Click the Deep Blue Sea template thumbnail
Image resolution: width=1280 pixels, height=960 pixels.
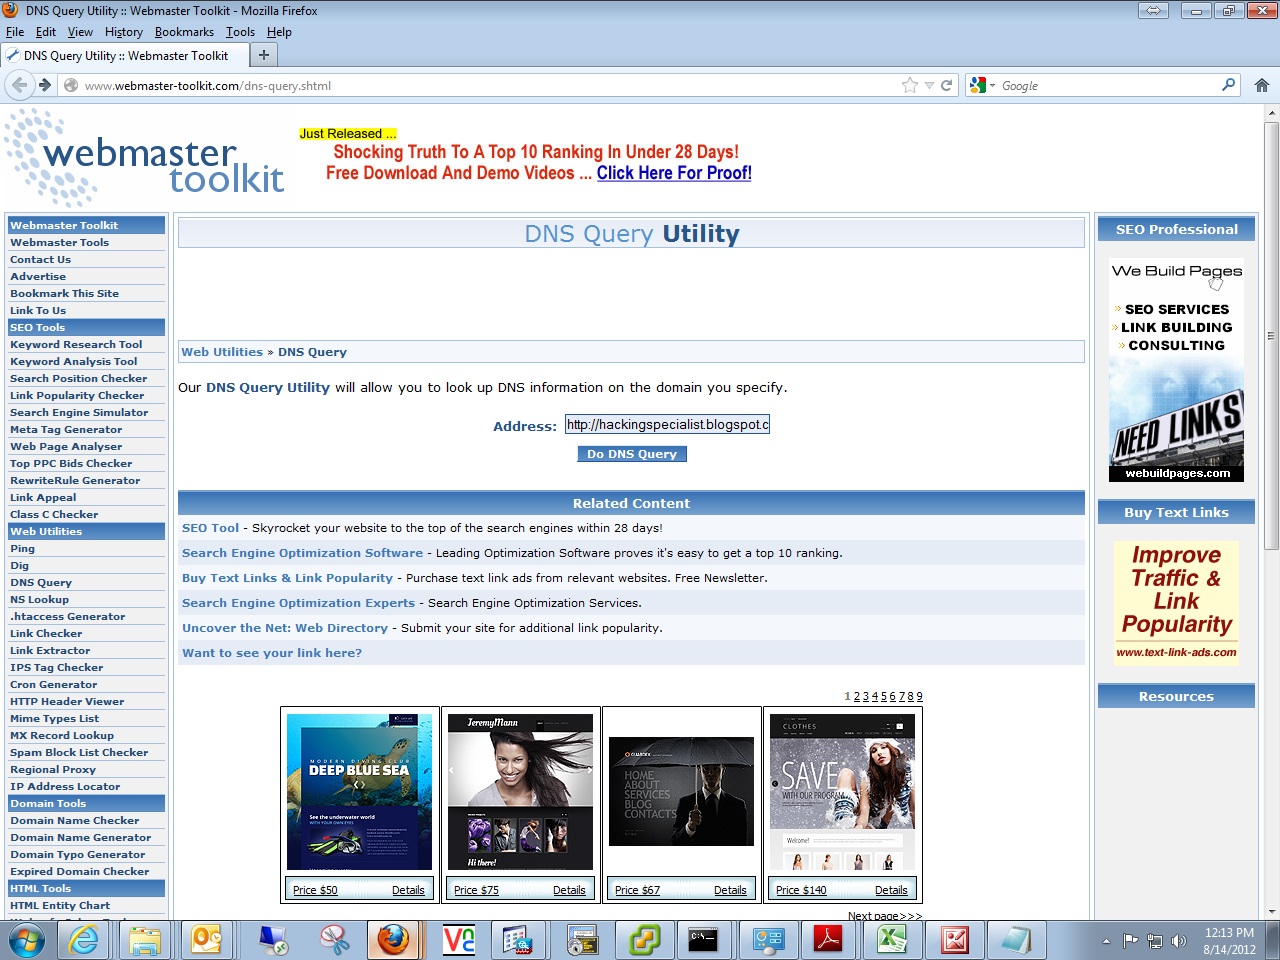coord(359,791)
